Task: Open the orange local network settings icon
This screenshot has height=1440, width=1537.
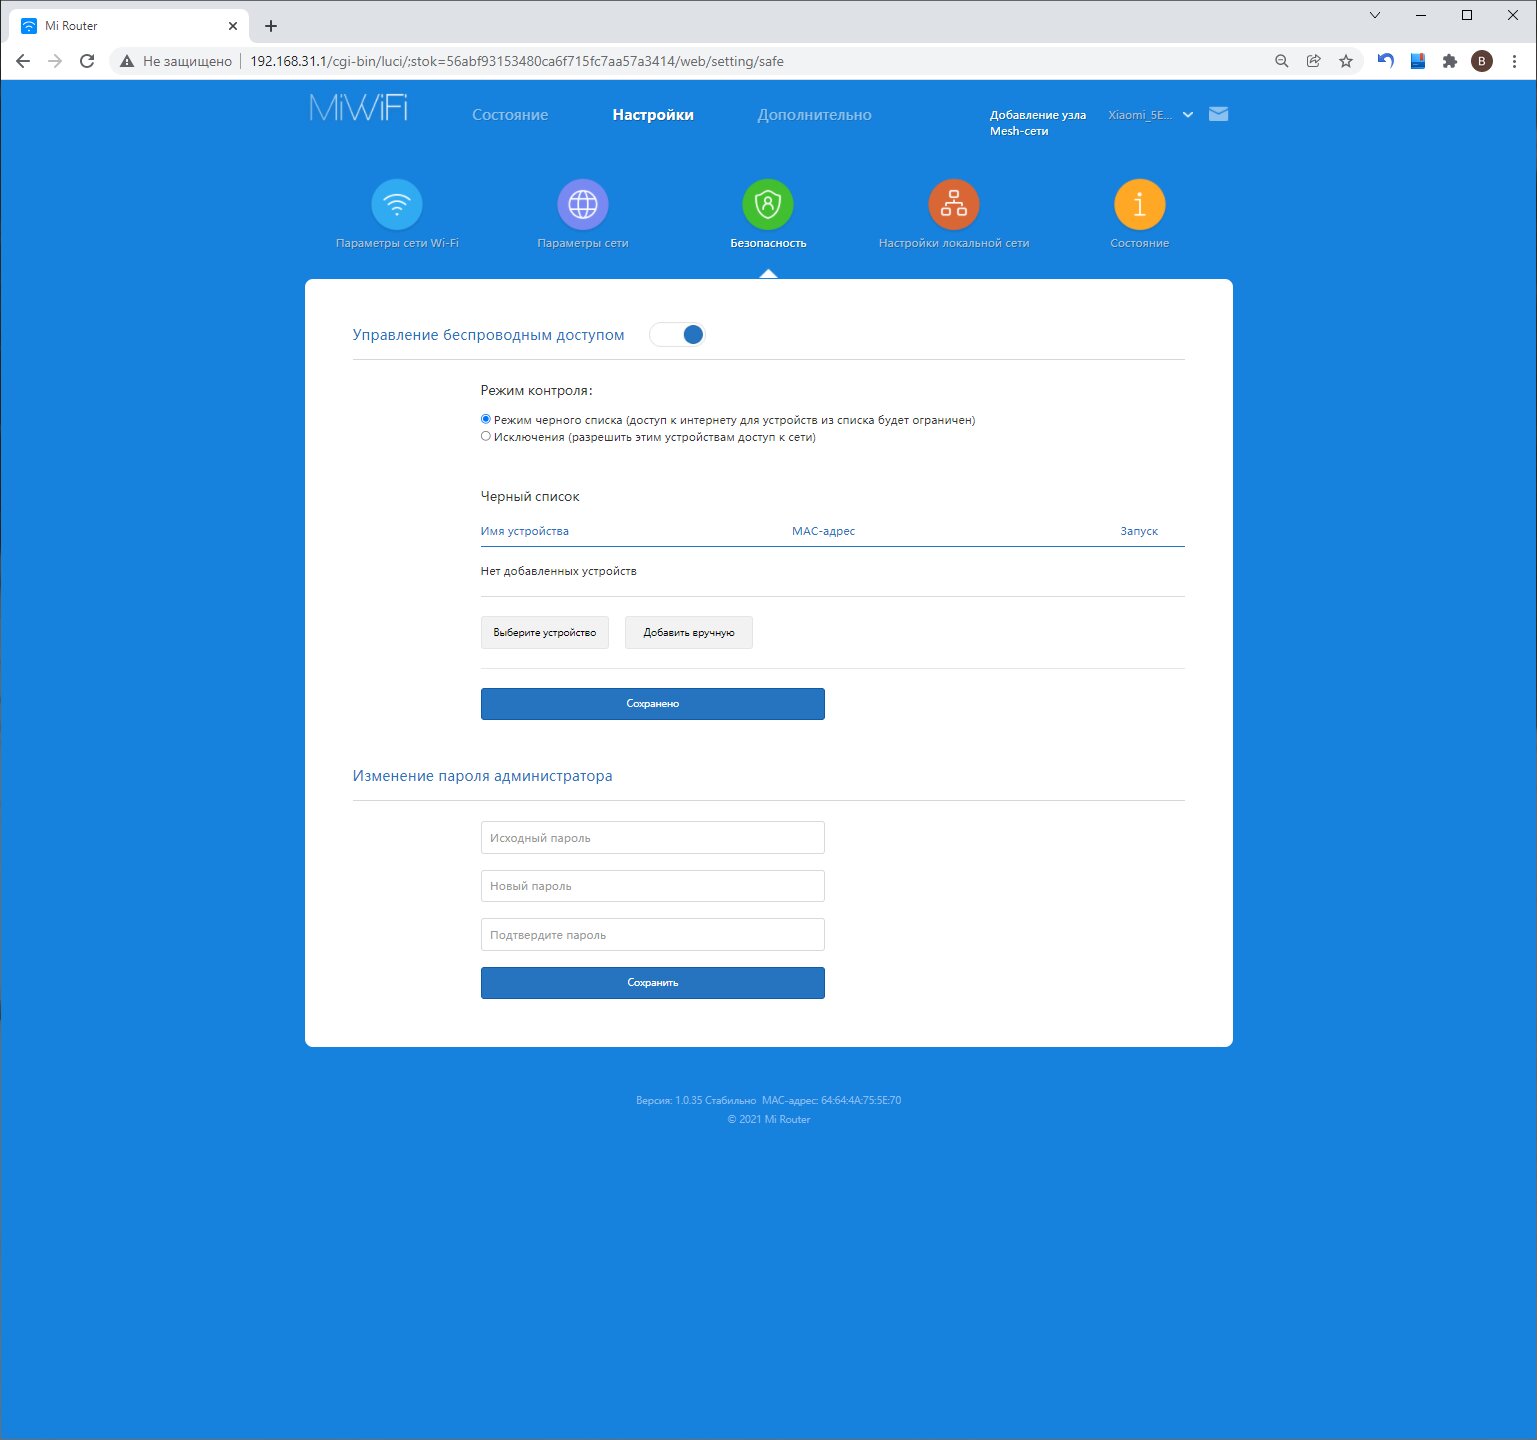Action: 953,205
